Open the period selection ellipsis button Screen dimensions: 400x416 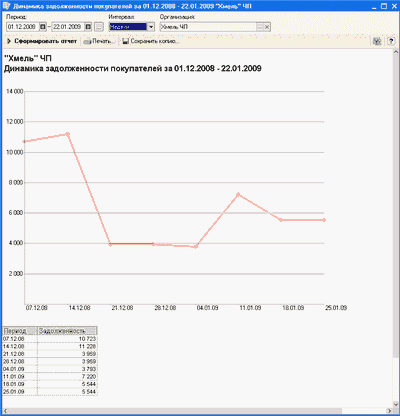tap(99, 27)
